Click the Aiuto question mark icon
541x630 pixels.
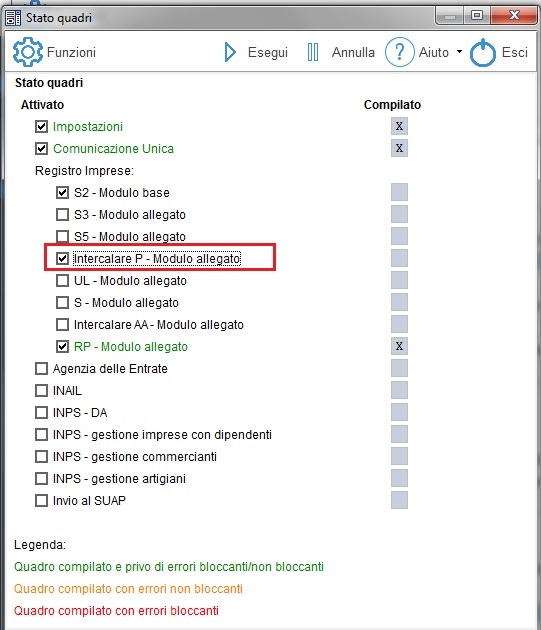[399, 52]
